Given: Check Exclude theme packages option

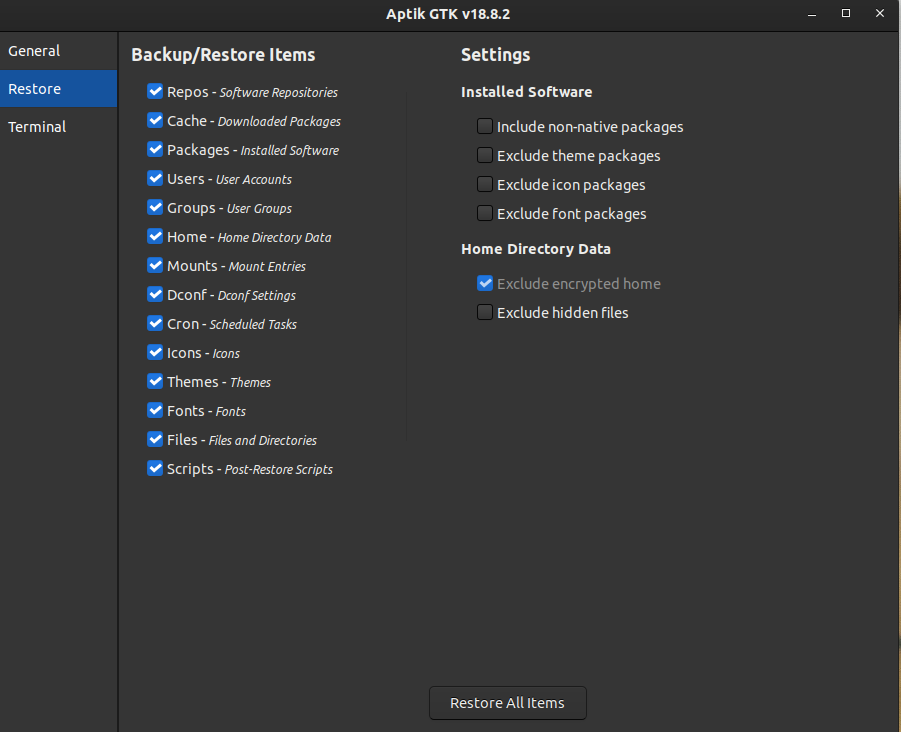Looking at the screenshot, I should point(485,156).
